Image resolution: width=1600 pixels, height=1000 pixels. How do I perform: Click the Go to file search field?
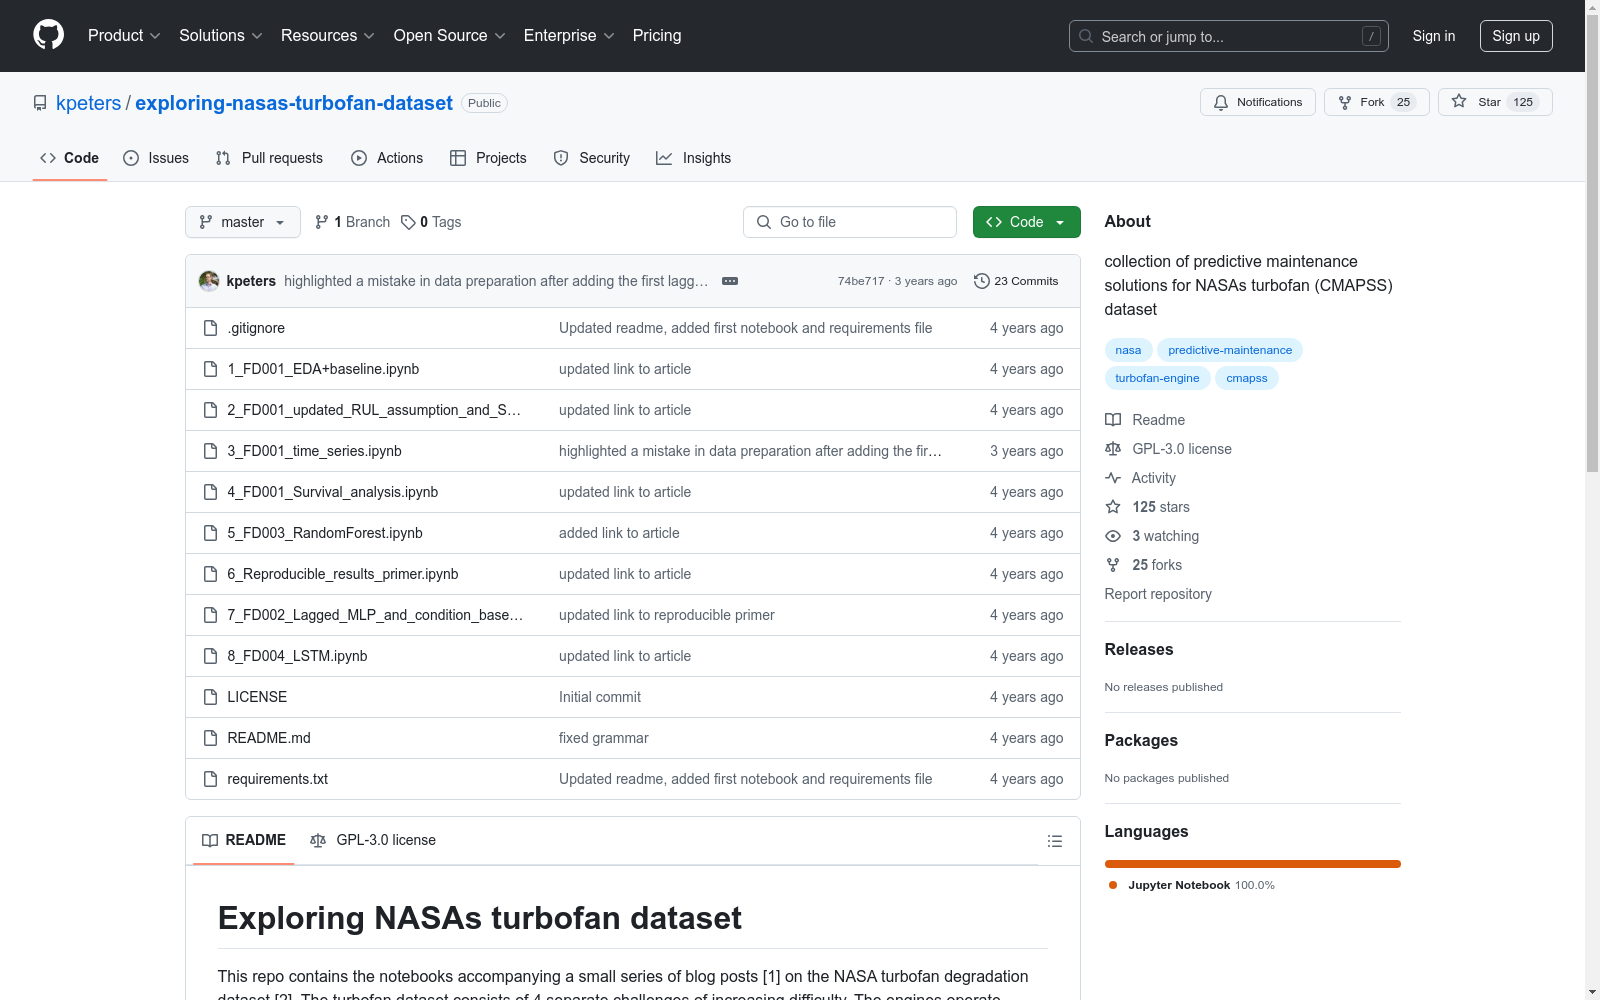pyautogui.click(x=850, y=222)
